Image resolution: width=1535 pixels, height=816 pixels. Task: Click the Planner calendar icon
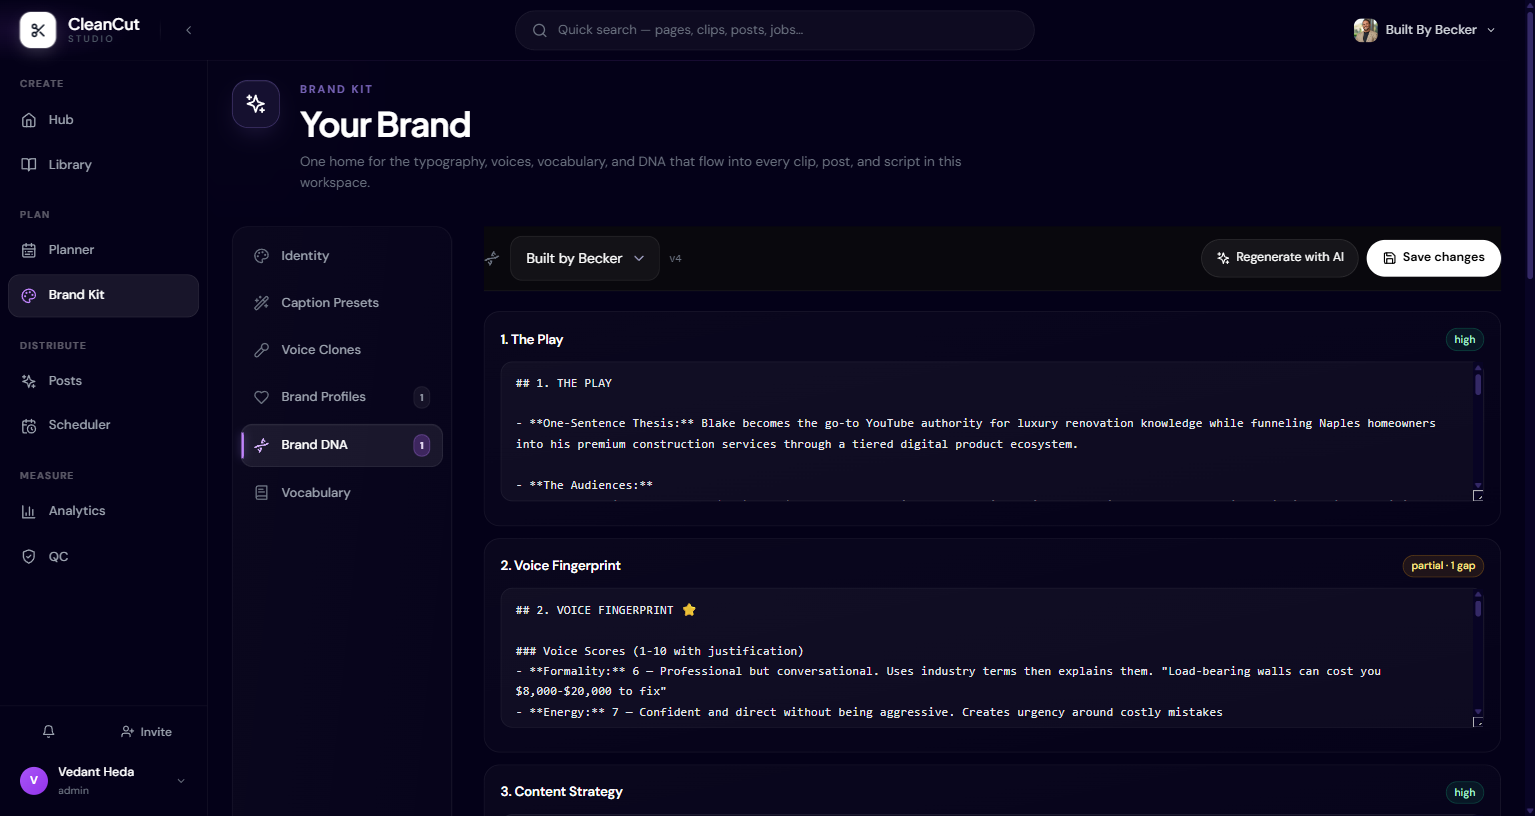tap(29, 250)
